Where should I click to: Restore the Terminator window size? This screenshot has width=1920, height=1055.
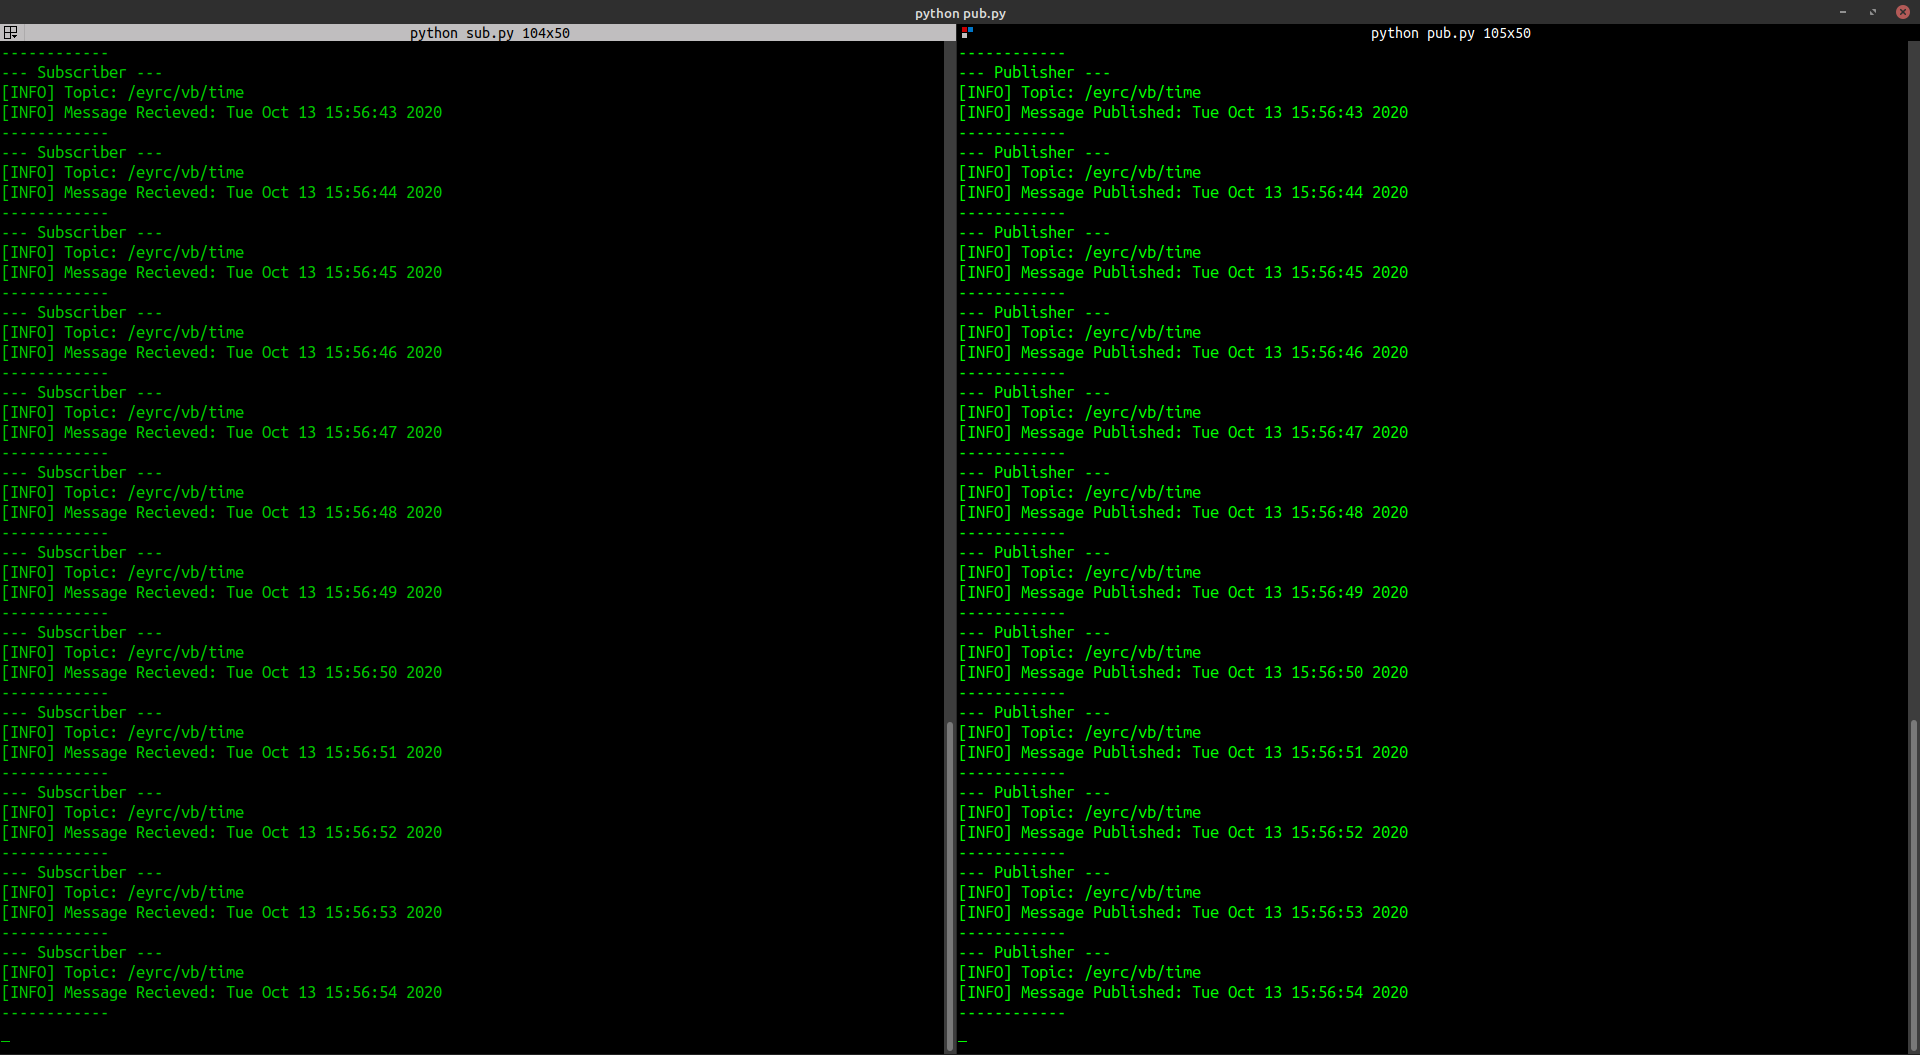[x=1872, y=12]
